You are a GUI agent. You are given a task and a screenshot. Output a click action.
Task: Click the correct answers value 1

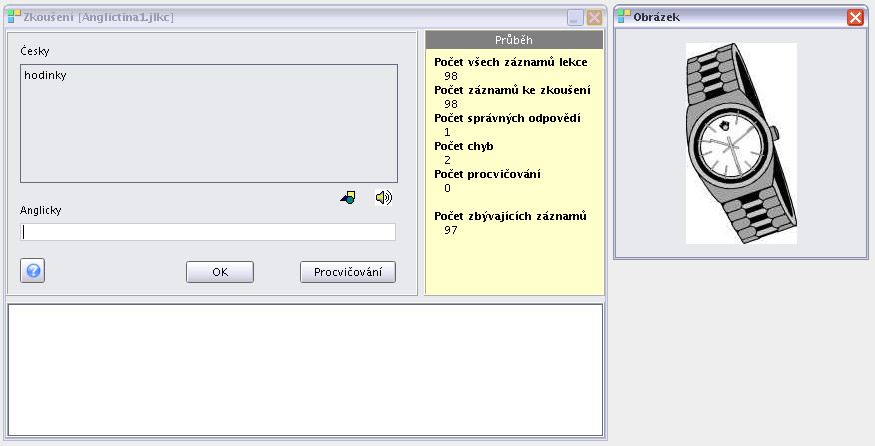[x=448, y=132]
